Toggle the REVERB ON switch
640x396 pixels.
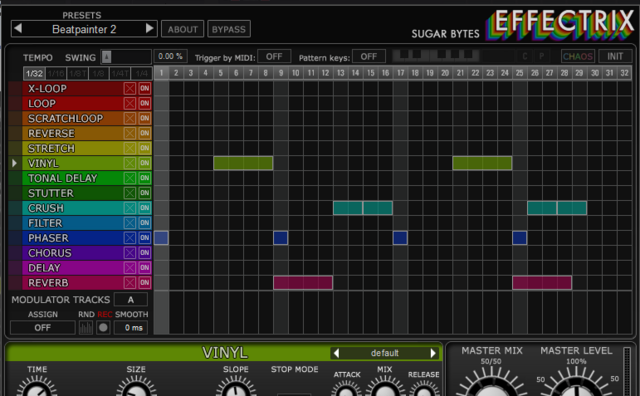[144, 283]
